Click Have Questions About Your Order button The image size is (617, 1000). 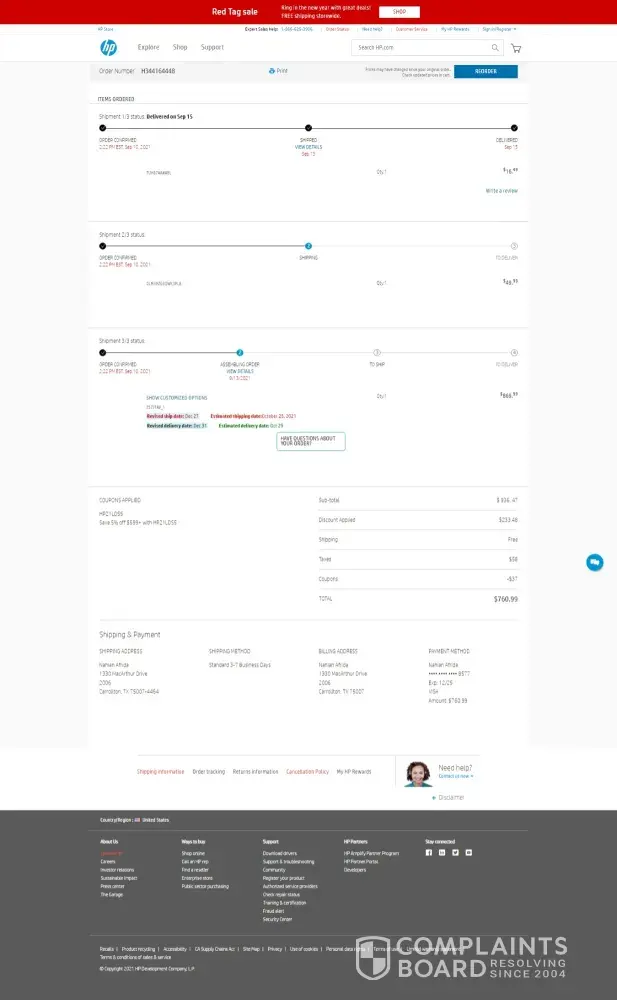tap(310, 441)
